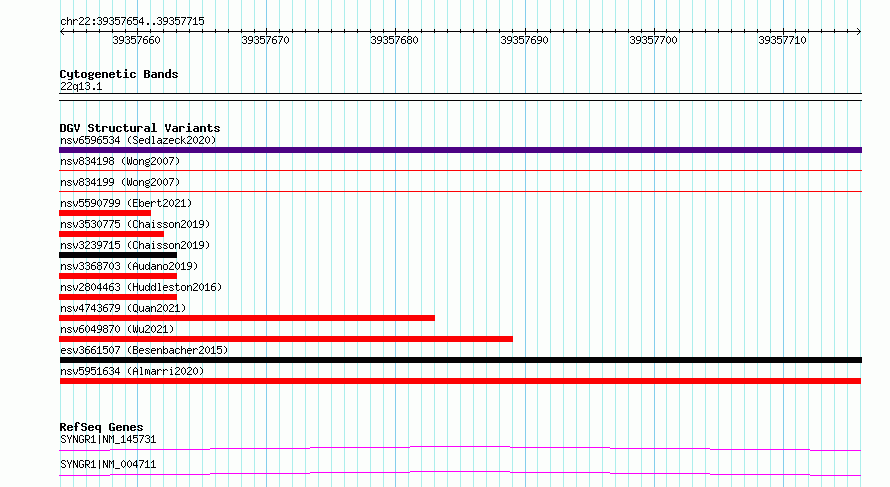The width and height of the screenshot is (890, 487).
Task: Open the SYNGR1|NM_145731 gene label
Action: click(x=108, y=439)
